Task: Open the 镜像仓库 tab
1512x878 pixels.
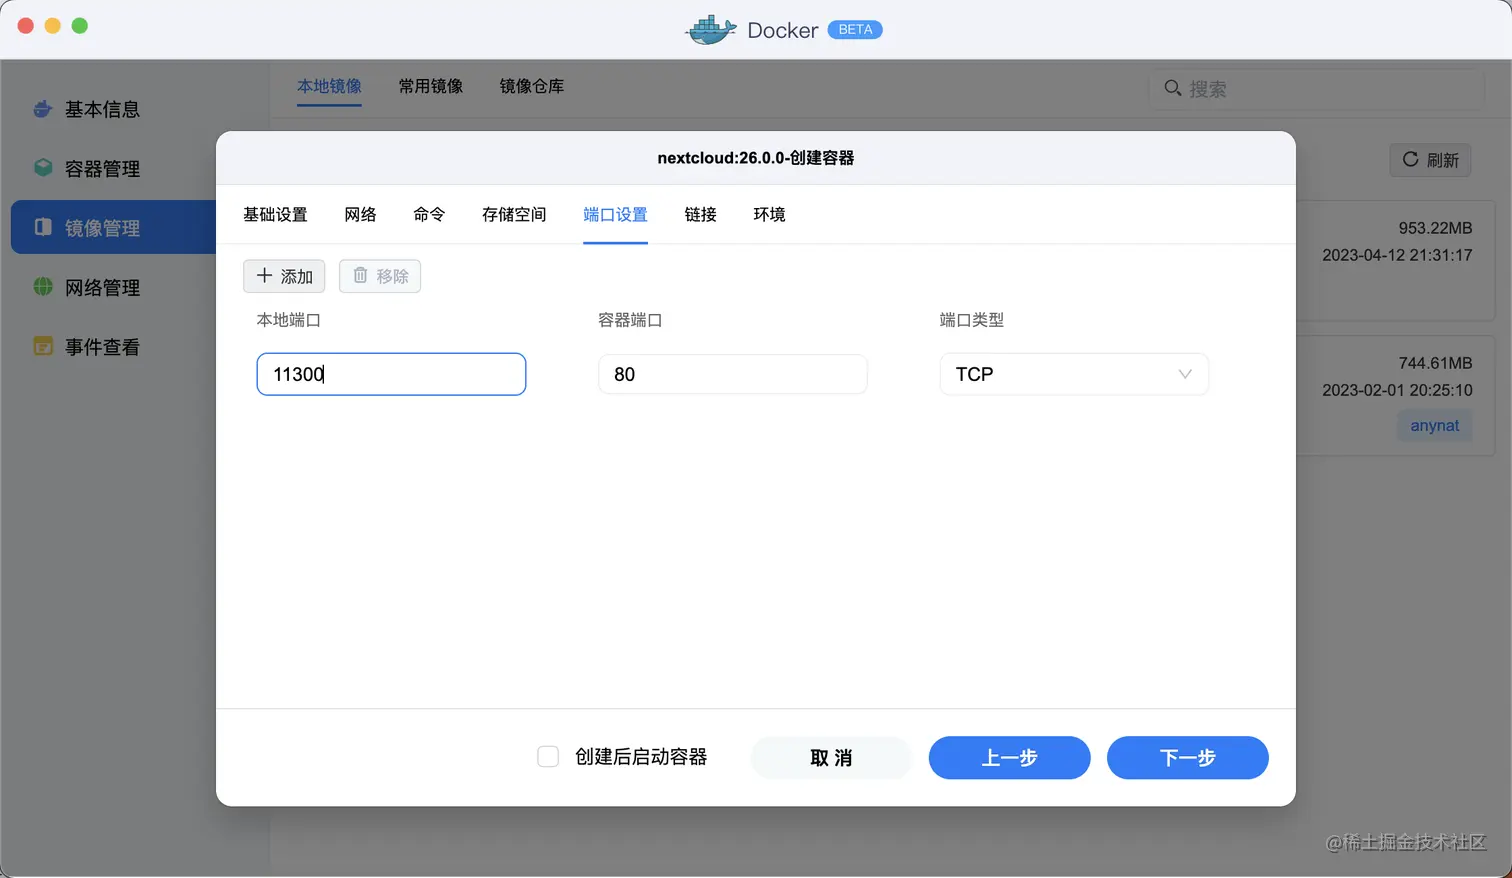Action: coord(532,86)
